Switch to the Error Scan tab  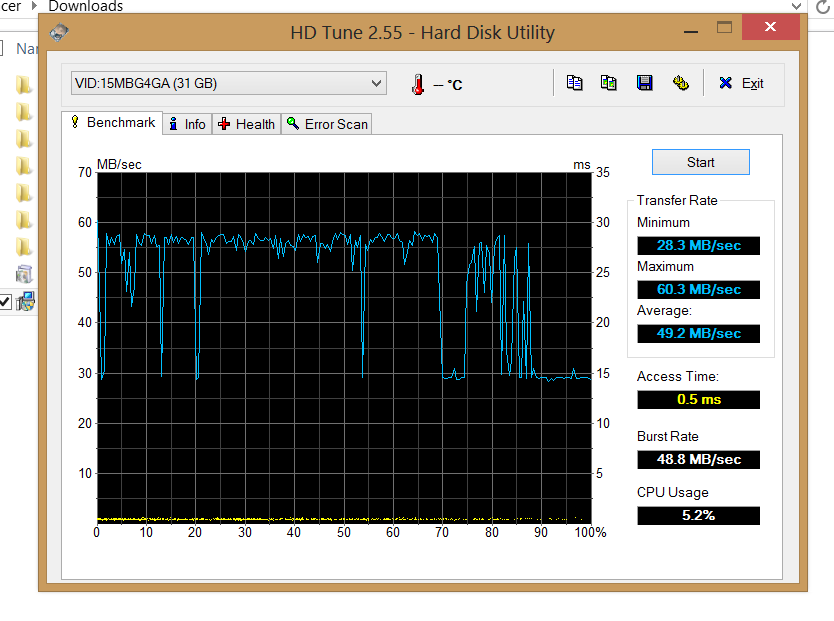click(x=327, y=124)
